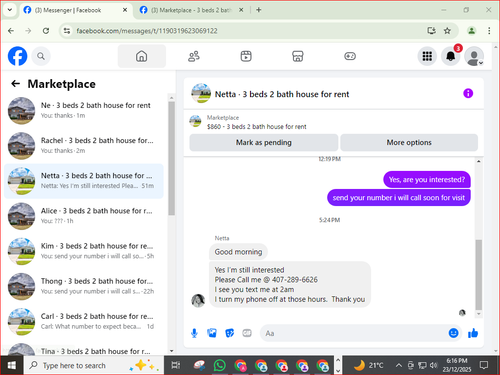Screen dimensions: 500x375
Task: Attach a photo using the image icon
Action: click(212, 333)
